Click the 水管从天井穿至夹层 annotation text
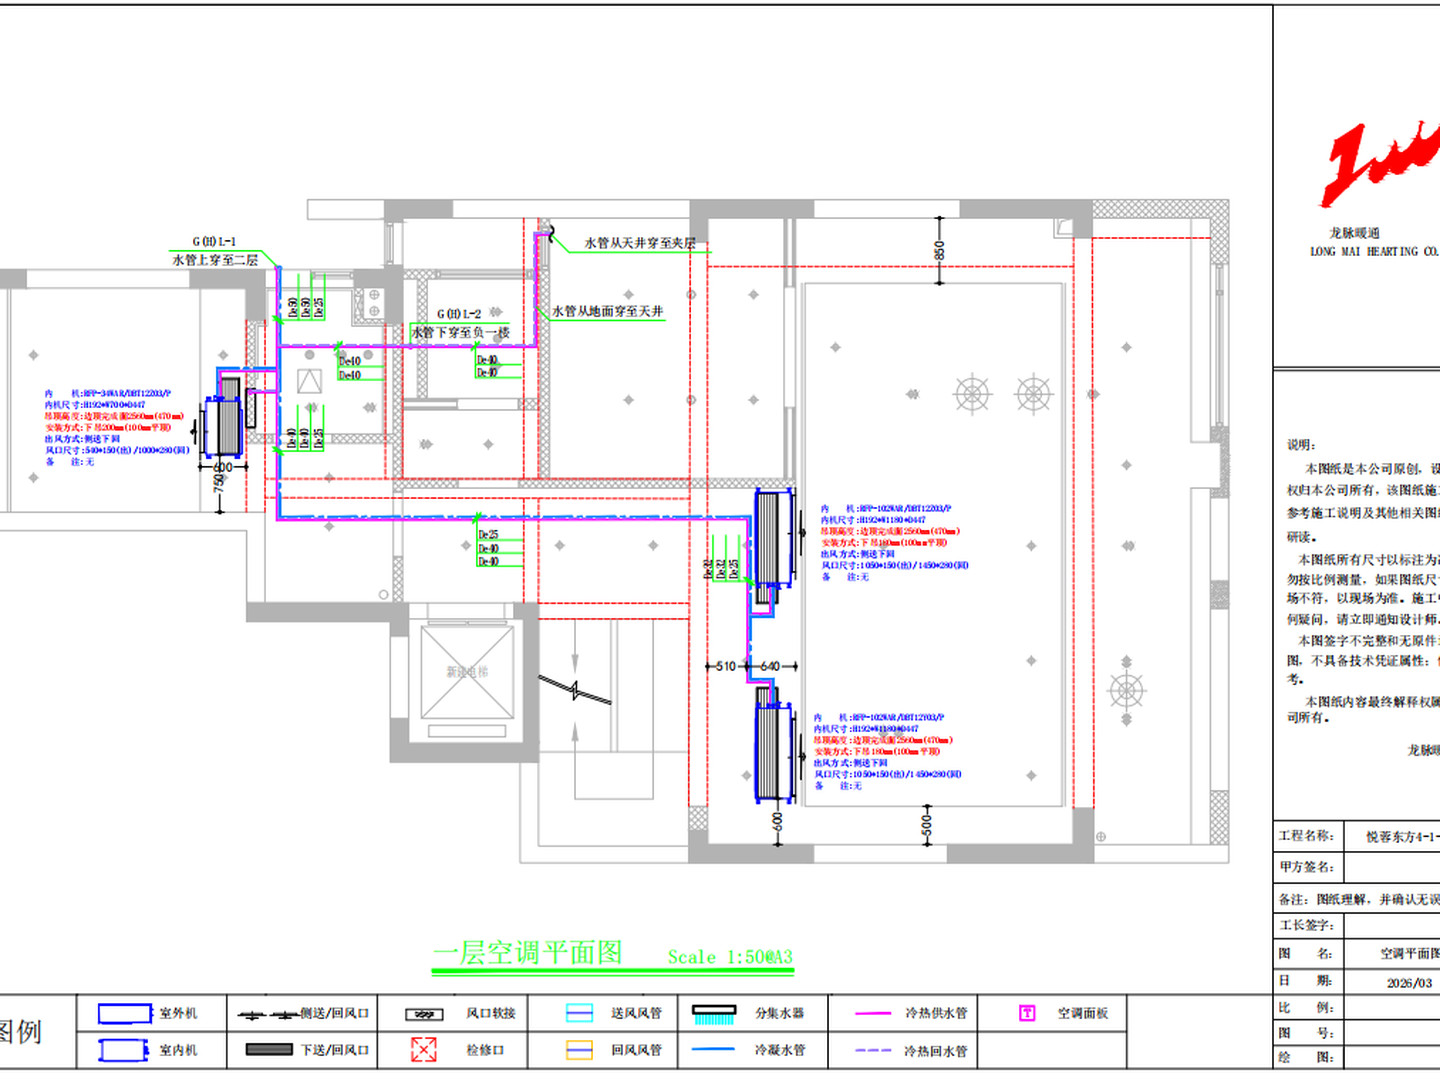The width and height of the screenshot is (1440, 1080). coord(640,243)
